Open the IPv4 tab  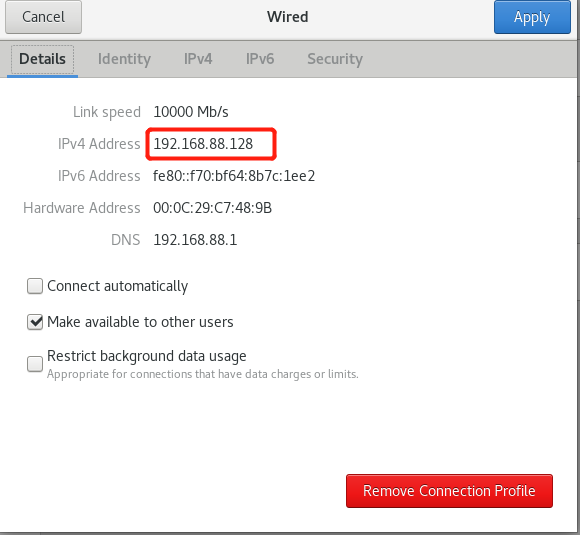pyautogui.click(x=198, y=59)
